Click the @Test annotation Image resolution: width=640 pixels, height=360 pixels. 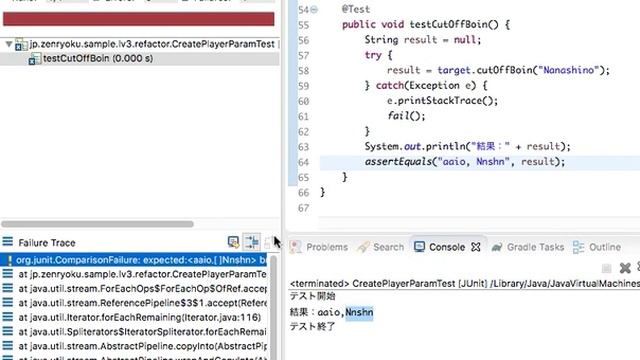click(356, 9)
